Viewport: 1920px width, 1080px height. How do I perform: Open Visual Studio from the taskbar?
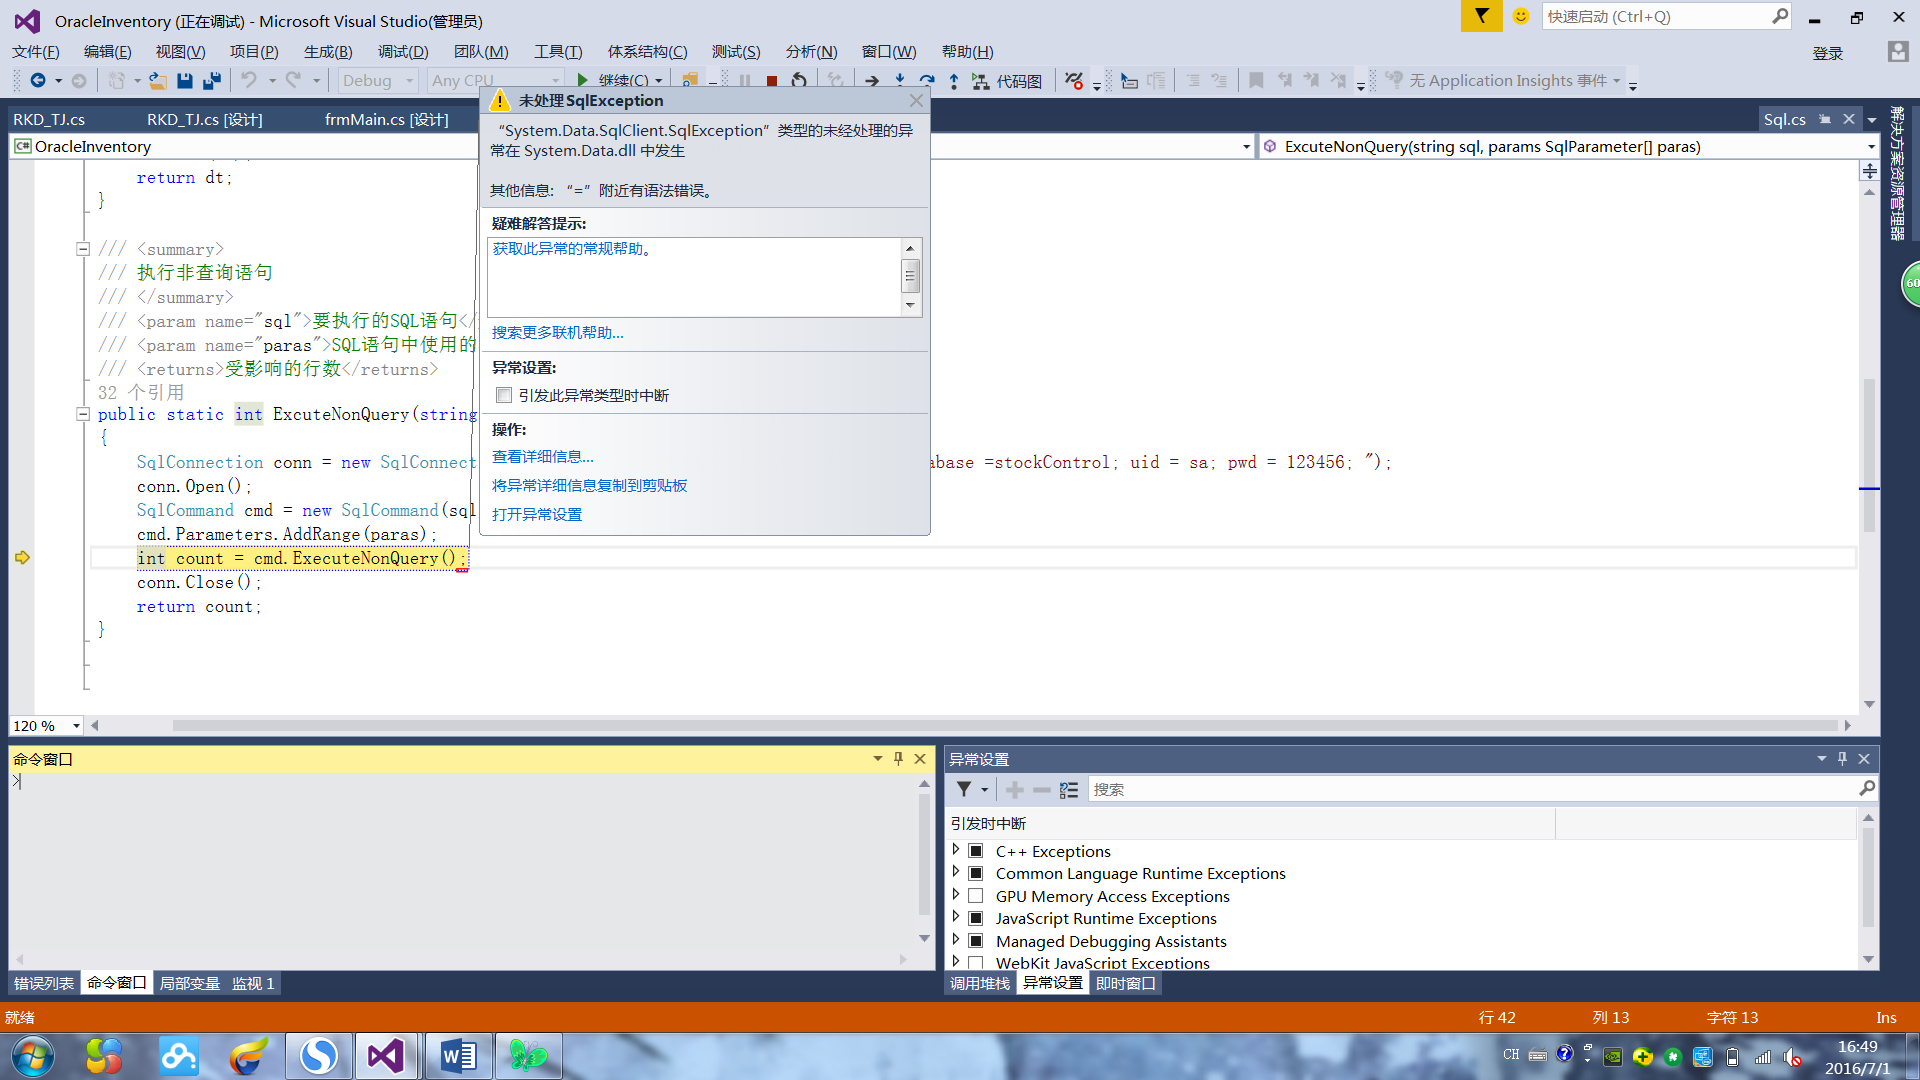(x=386, y=1056)
